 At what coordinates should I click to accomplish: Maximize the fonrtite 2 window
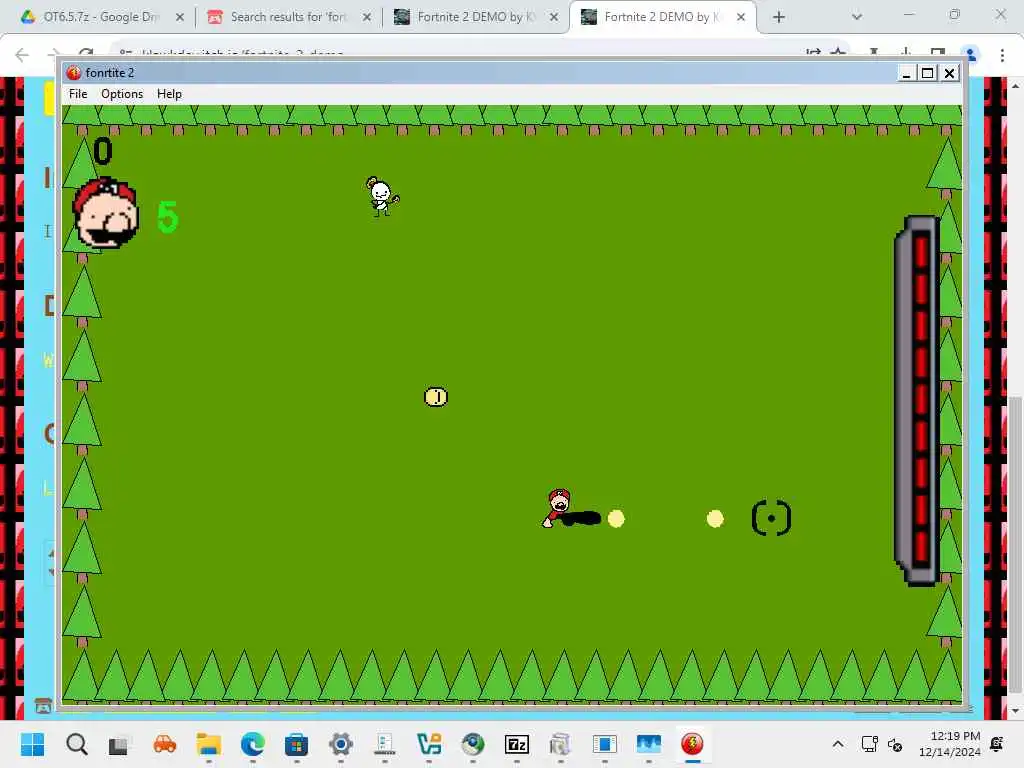927,73
